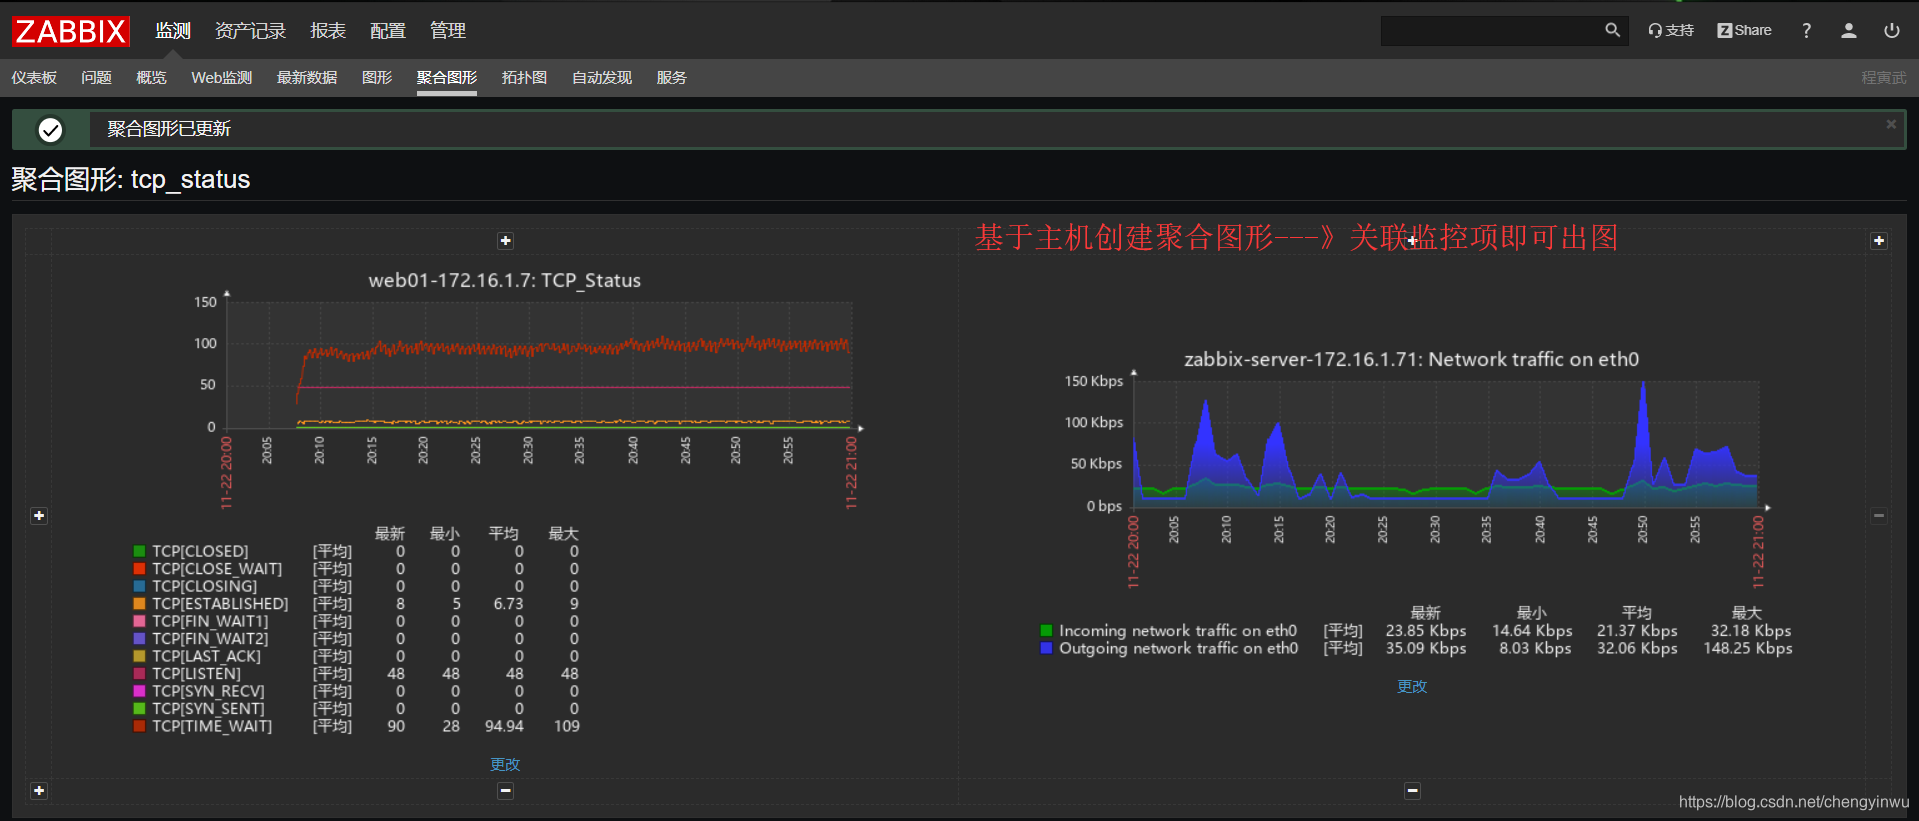
Task: Go to 拓扑图 submenu
Action: 524,77
